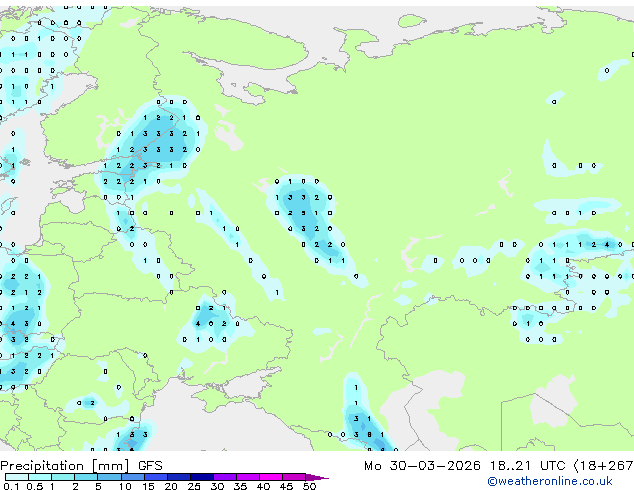Click the '50' legend scale label

[x=309, y=486]
